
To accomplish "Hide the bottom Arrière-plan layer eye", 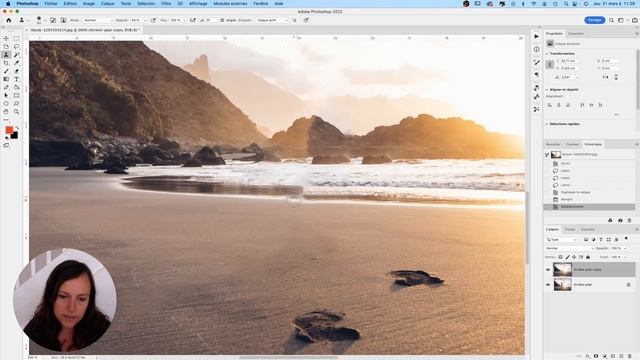I will [548, 284].
